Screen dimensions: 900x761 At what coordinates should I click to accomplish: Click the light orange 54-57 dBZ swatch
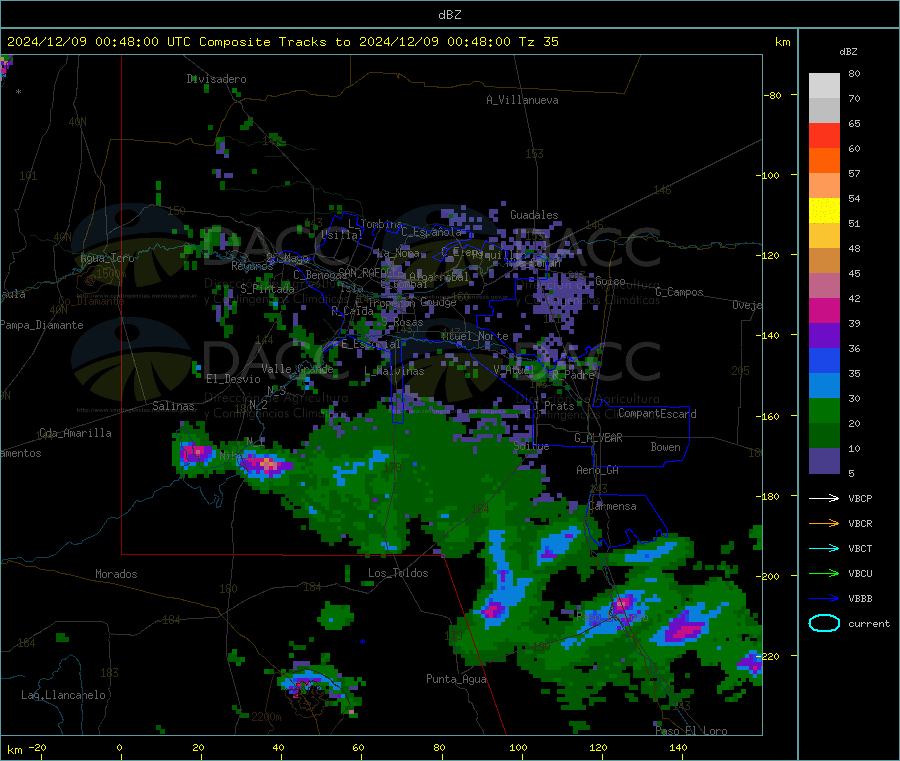(824, 185)
